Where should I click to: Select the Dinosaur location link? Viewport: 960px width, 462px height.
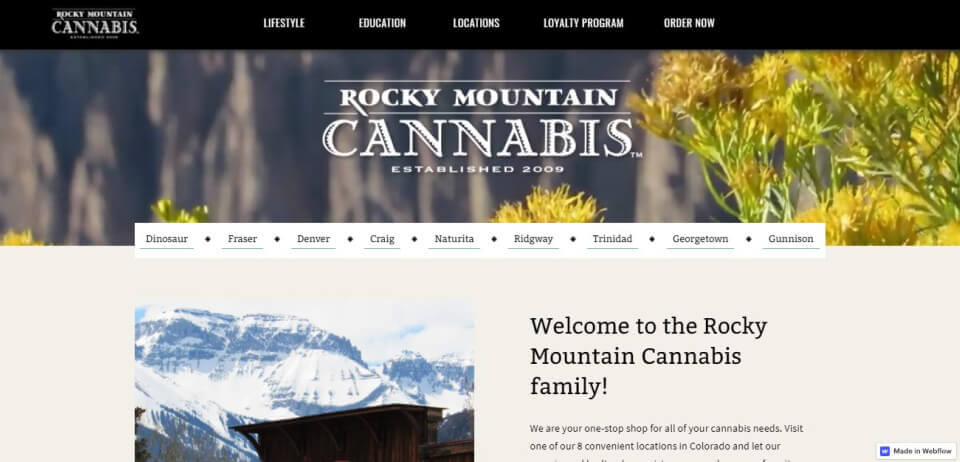tap(167, 239)
